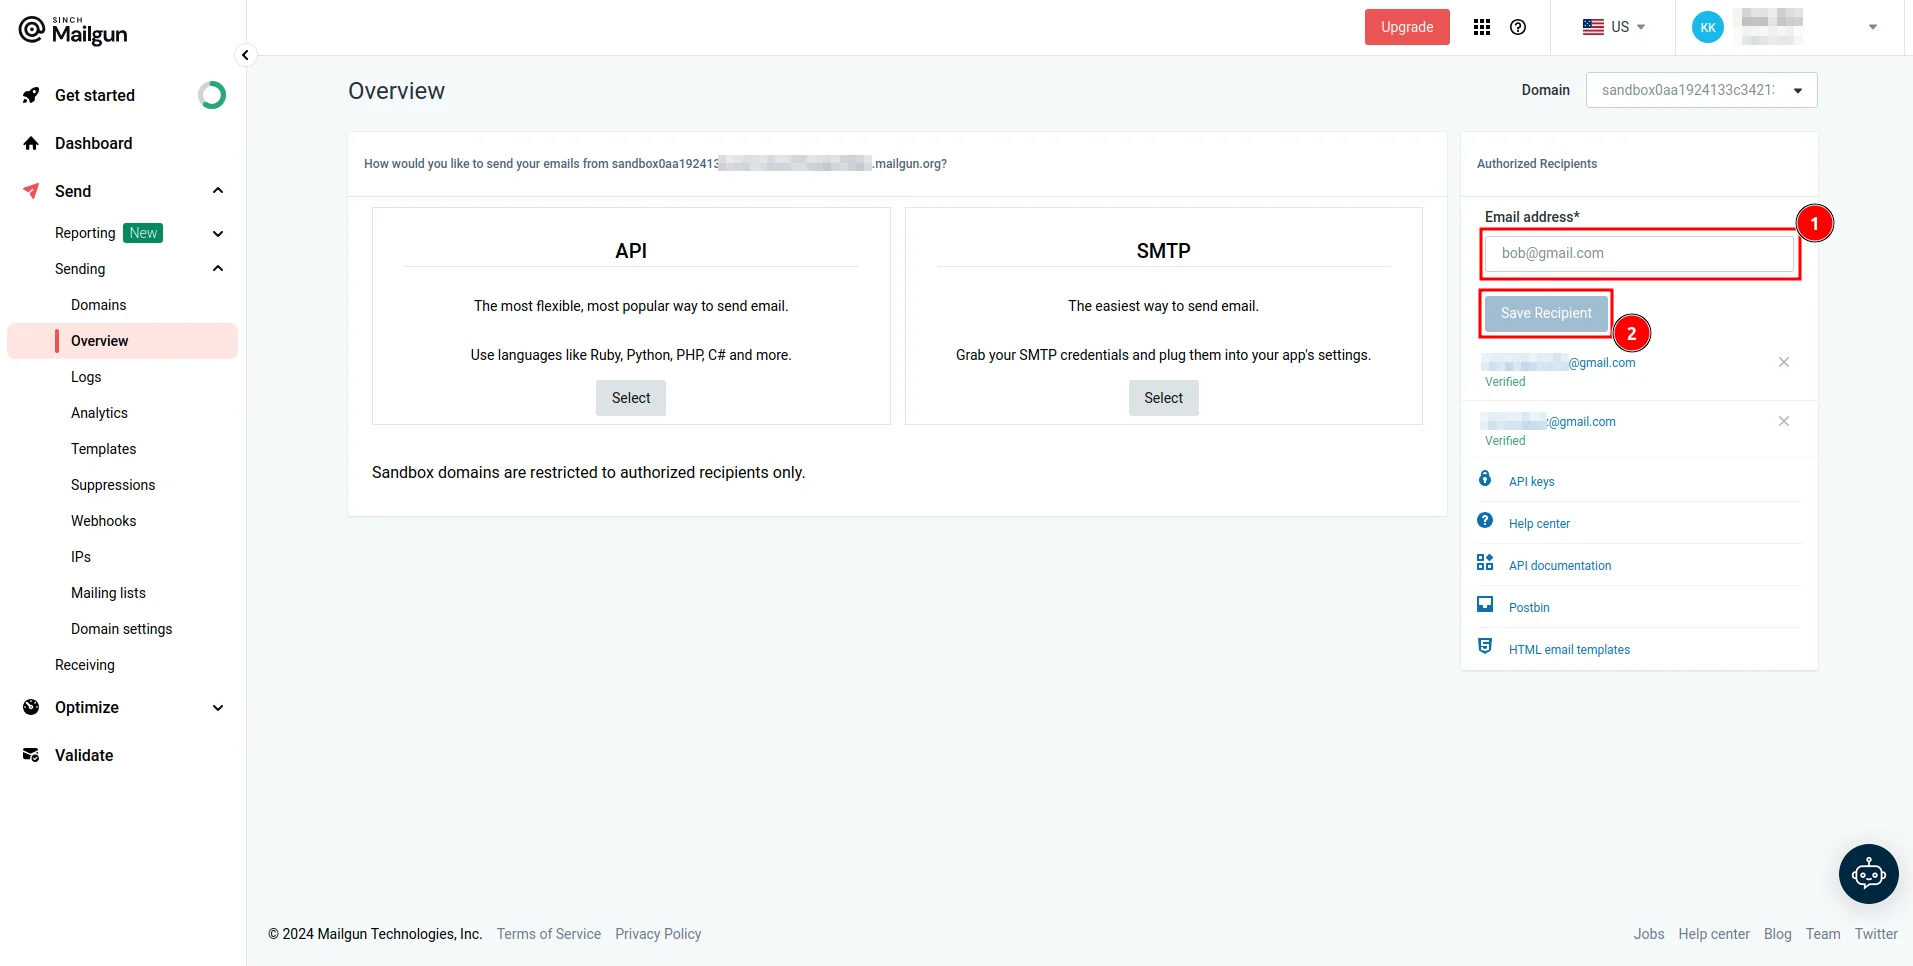The width and height of the screenshot is (1913, 966).
Task: Click the API keys lock icon
Action: click(1485, 479)
